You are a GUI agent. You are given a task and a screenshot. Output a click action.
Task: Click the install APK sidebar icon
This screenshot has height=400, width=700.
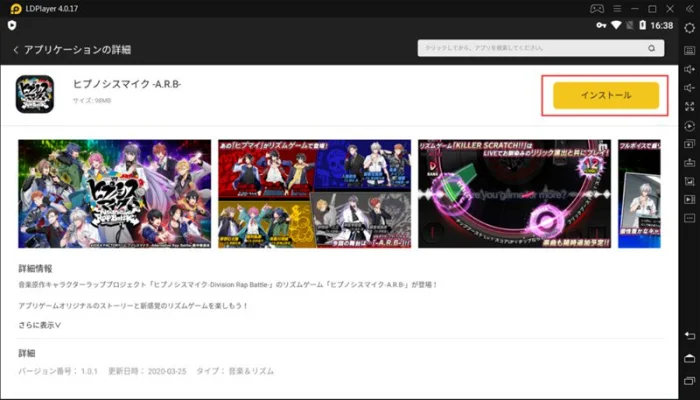click(x=690, y=162)
